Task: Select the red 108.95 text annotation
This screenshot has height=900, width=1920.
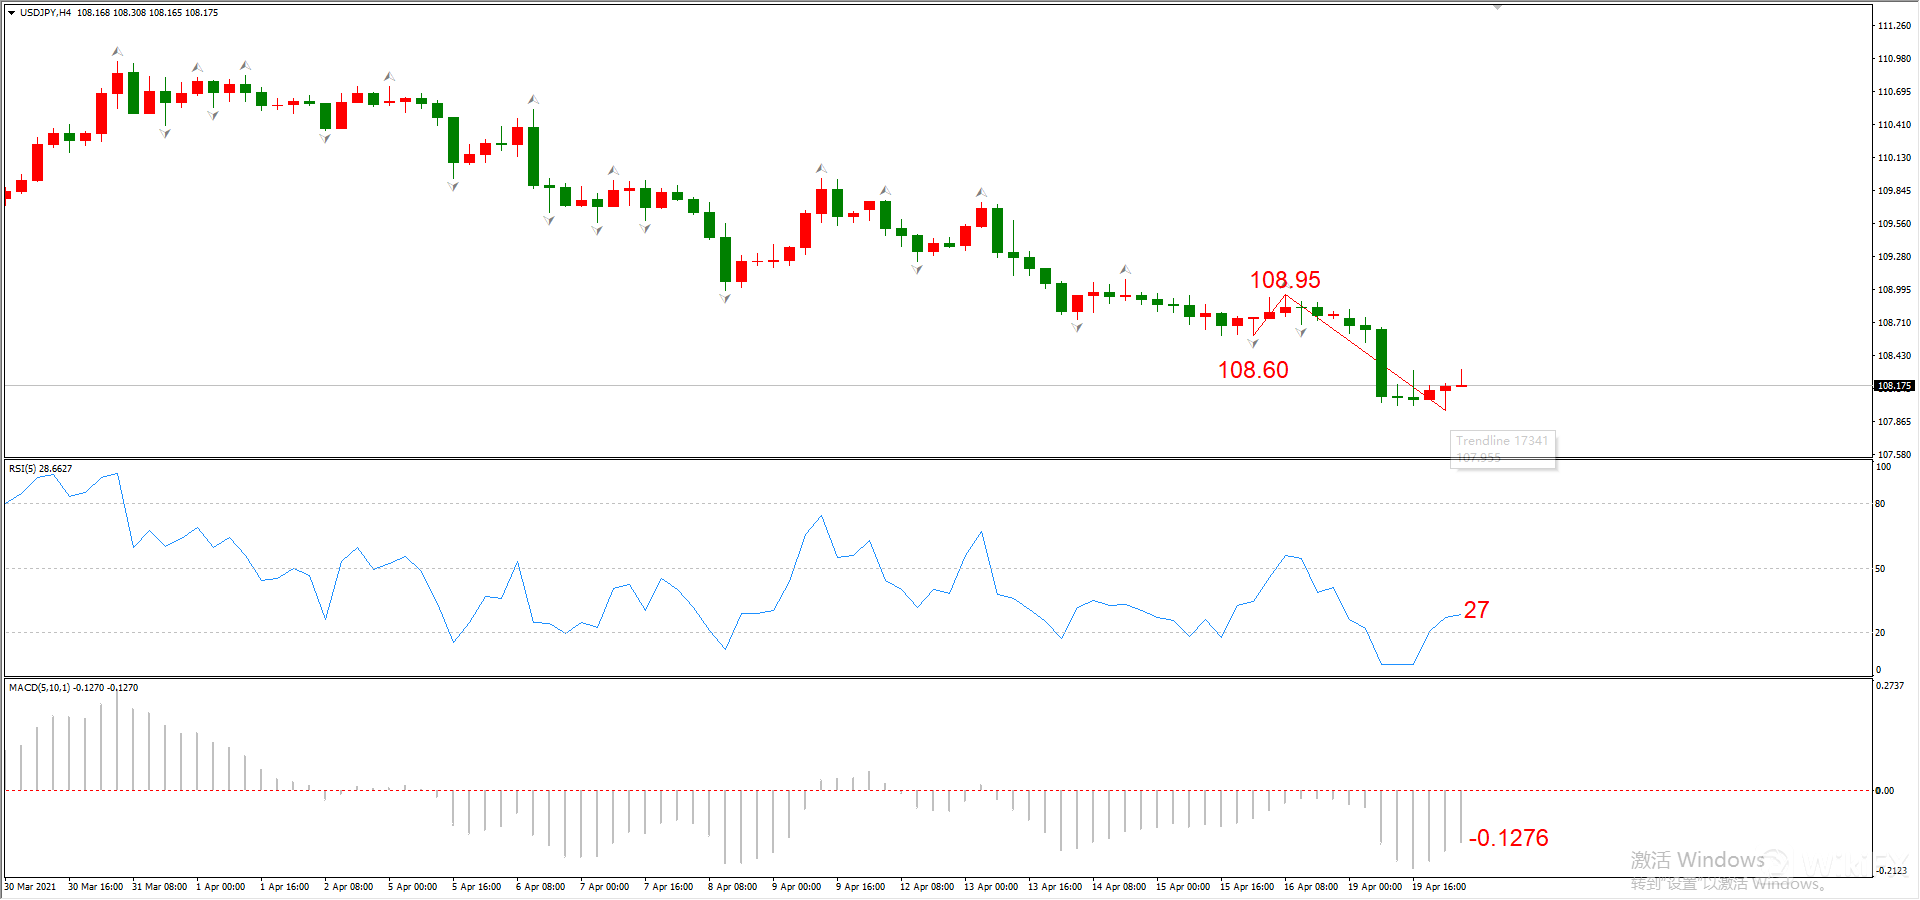Action: tap(1285, 280)
